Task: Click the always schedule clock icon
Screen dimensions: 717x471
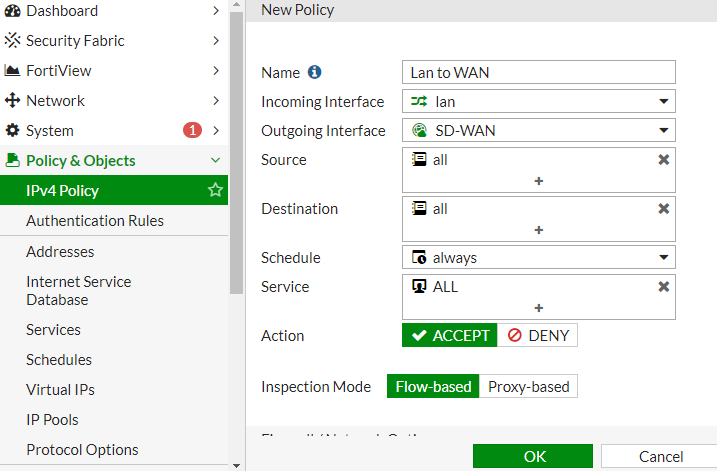Action: pyautogui.click(x=419, y=257)
